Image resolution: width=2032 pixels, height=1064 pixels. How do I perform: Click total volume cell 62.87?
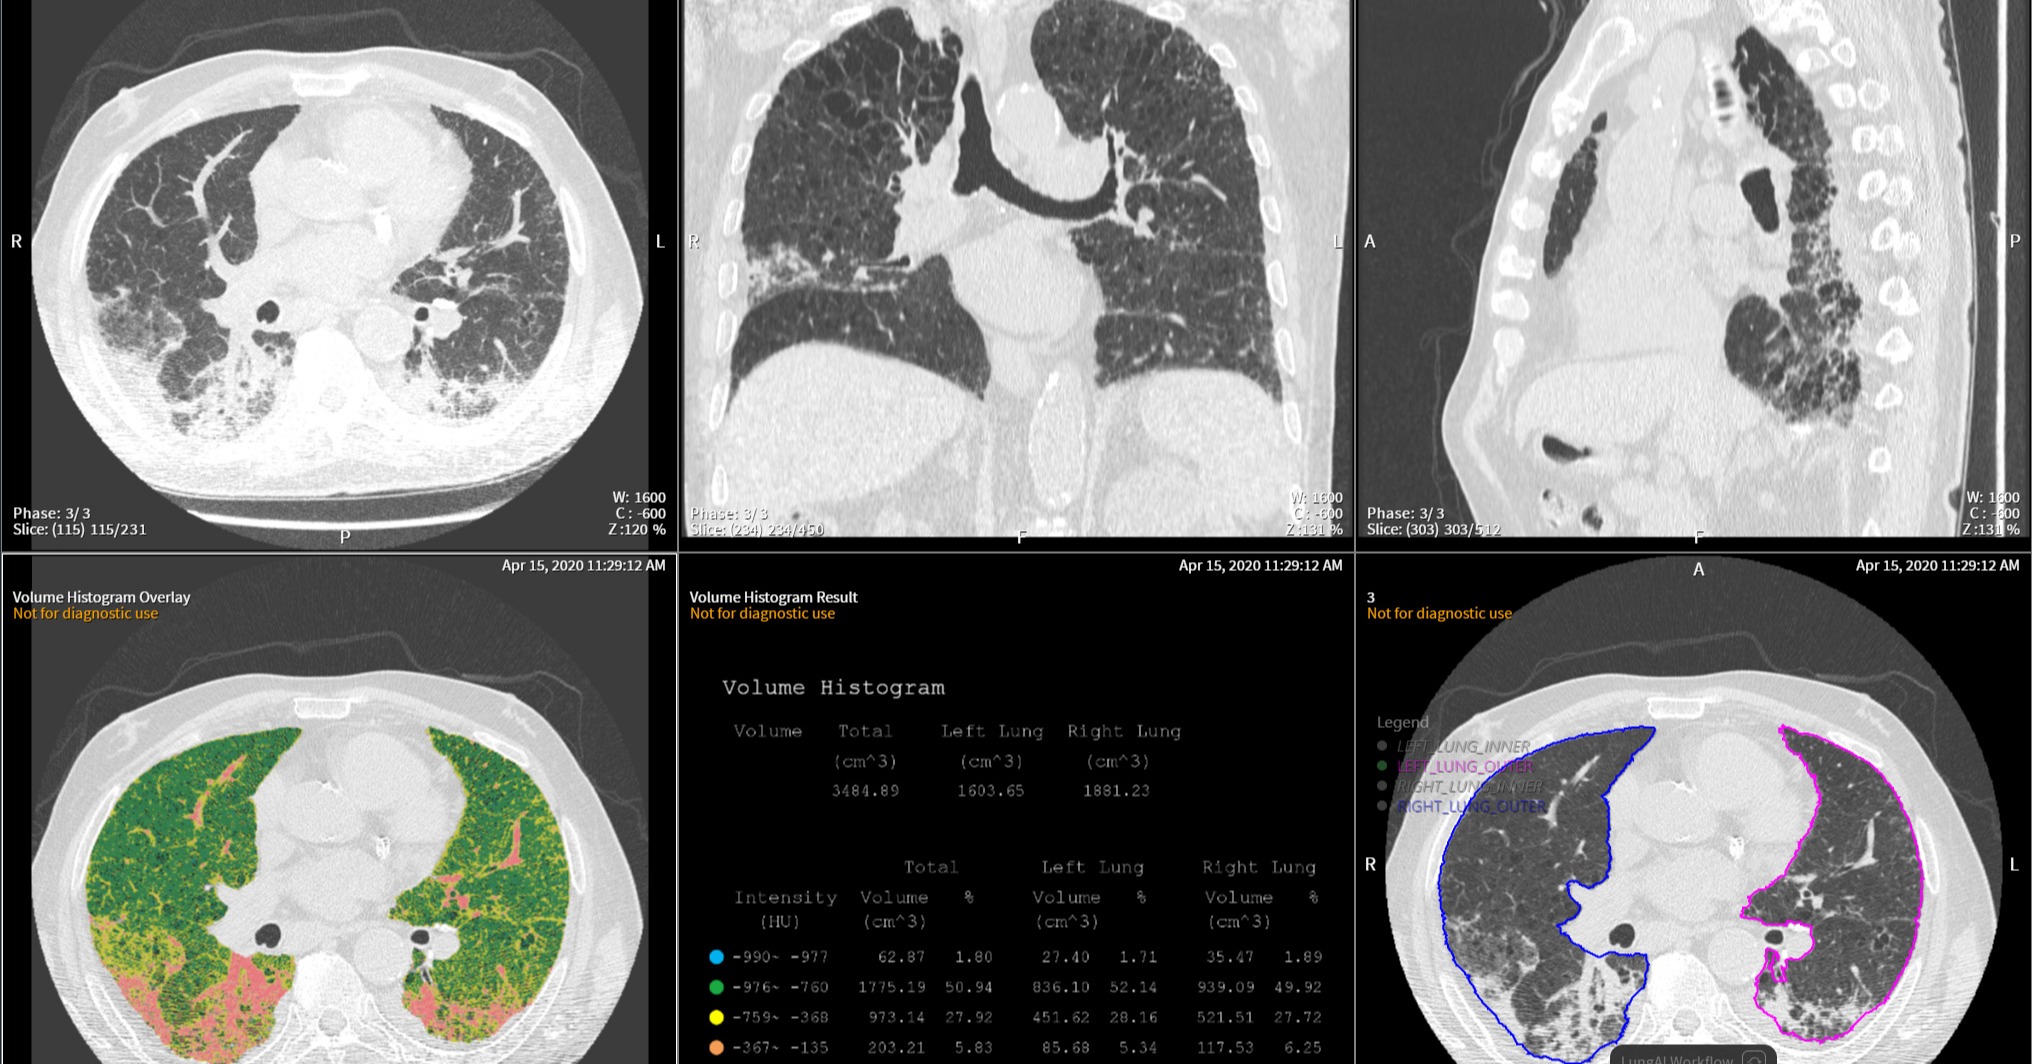(902, 957)
